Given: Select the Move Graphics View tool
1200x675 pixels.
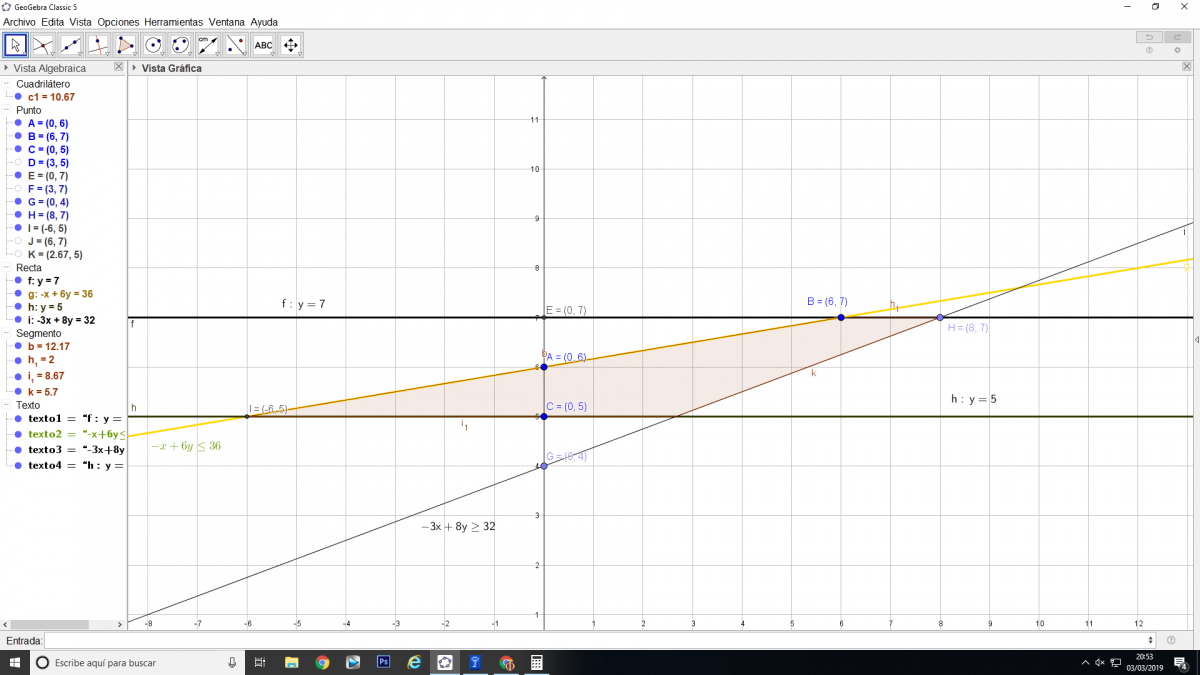Looking at the screenshot, I should pyautogui.click(x=291, y=45).
